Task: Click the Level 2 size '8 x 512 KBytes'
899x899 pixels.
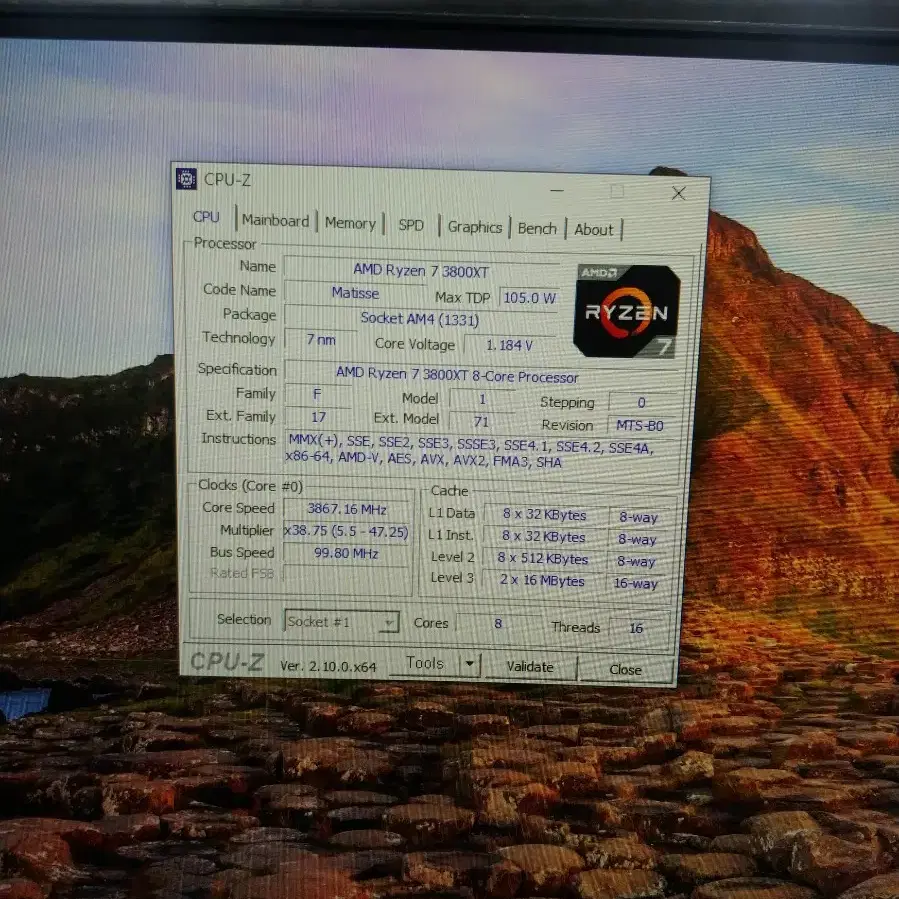Action: (x=543, y=558)
